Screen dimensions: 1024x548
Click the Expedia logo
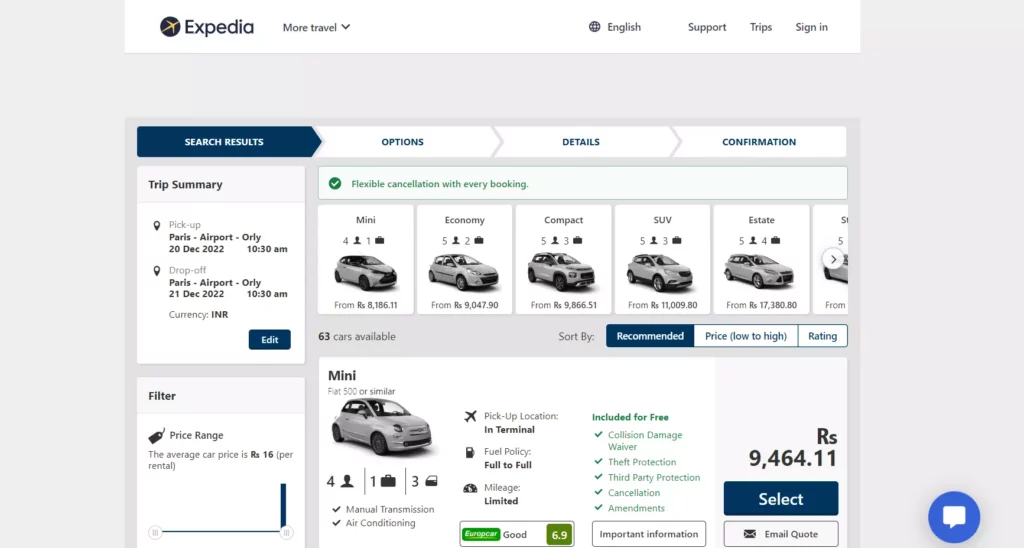[x=206, y=27]
